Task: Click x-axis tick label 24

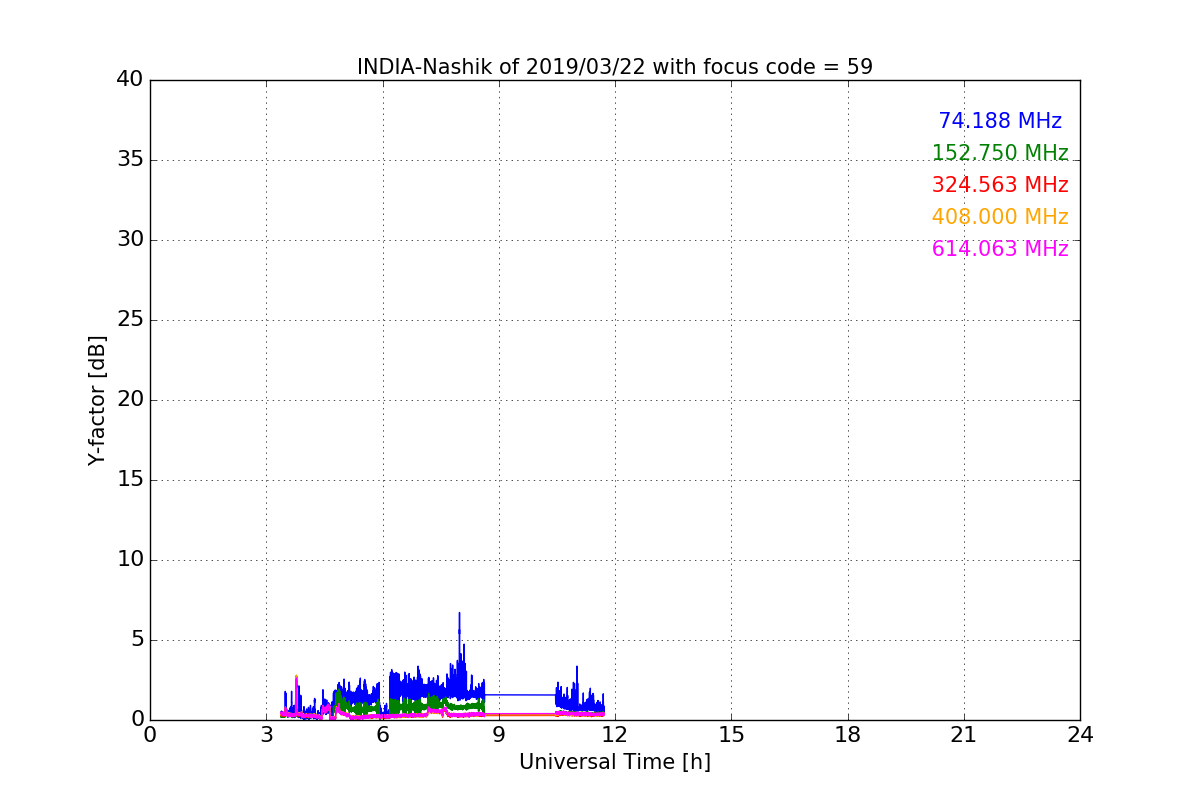Action: (1080, 735)
